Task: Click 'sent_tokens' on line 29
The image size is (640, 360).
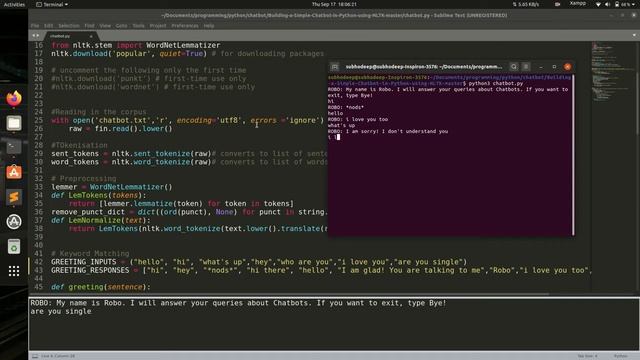Action: [x=75, y=153]
